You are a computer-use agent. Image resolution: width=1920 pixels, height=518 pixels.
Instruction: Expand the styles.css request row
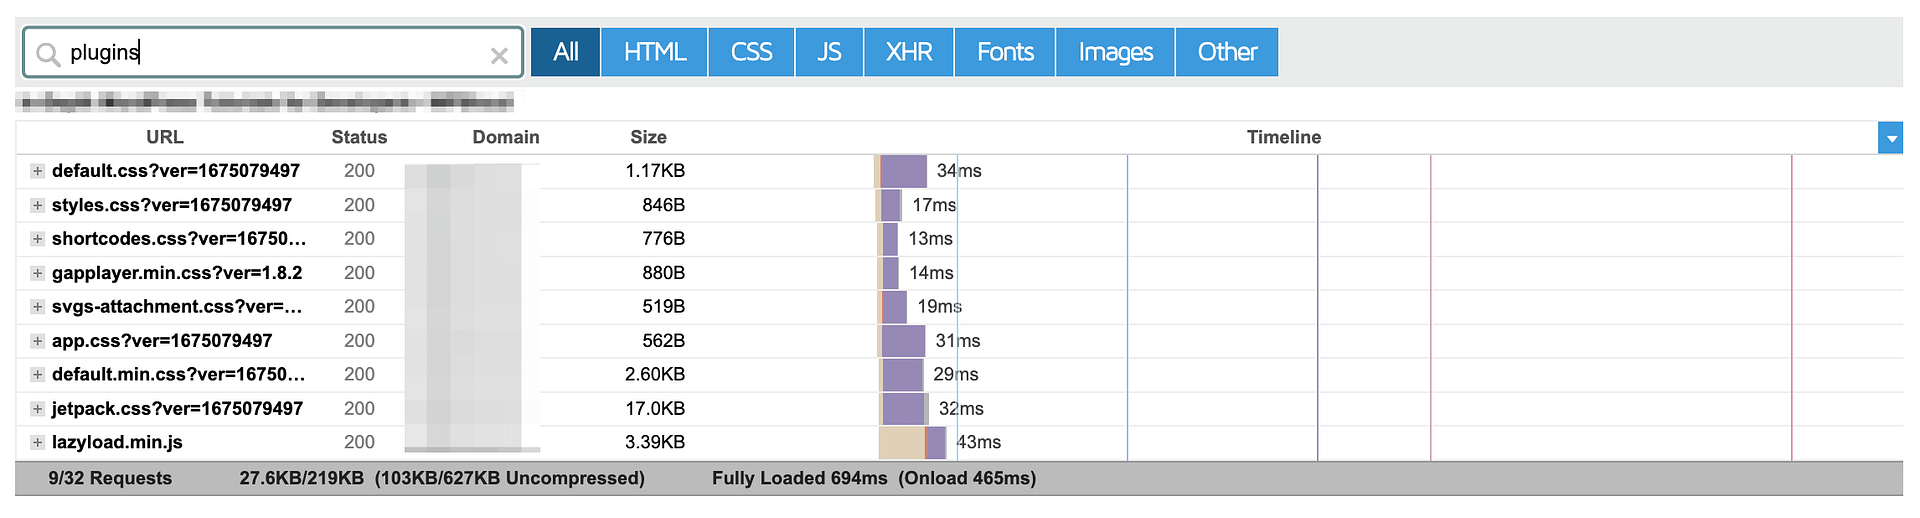(37, 205)
